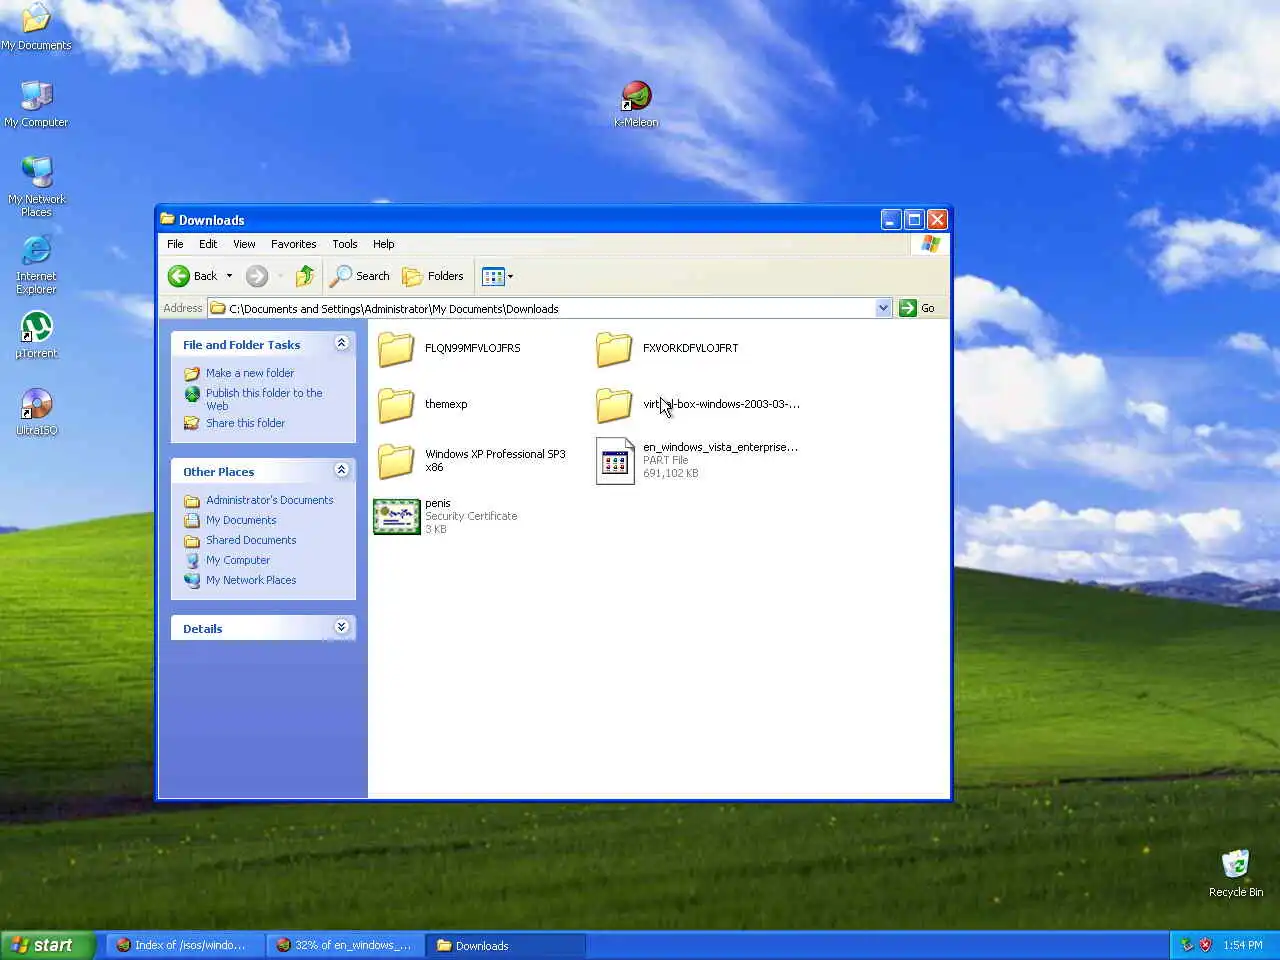Select the themexp folder icon
Image resolution: width=1280 pixels, height=960 pixels.
(396, 405)
